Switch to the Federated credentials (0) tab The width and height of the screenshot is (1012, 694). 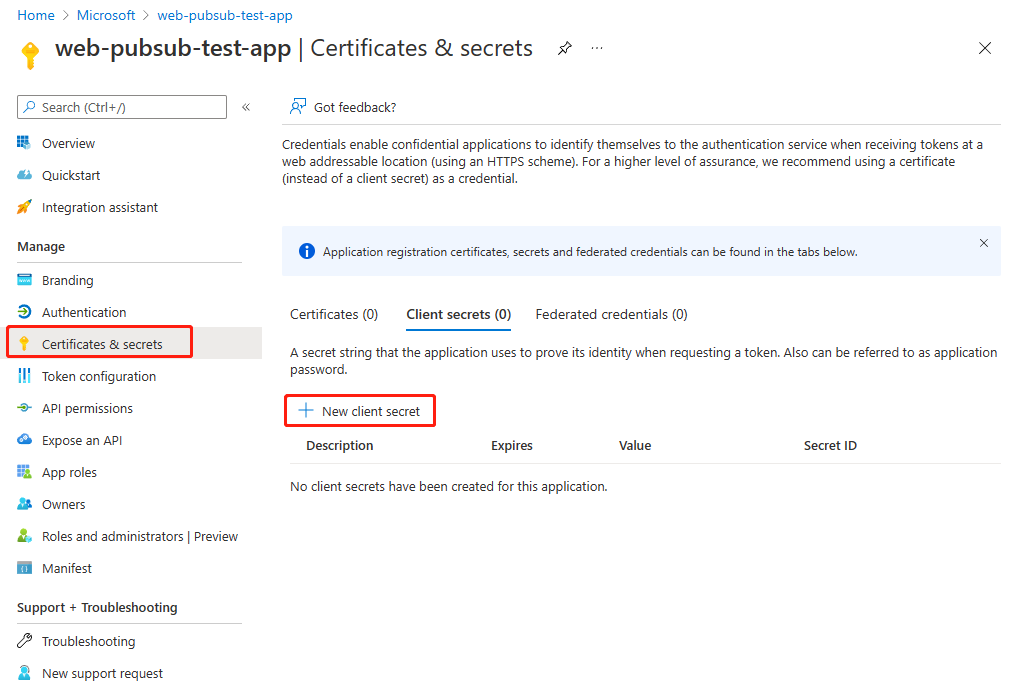click(611, 314)
